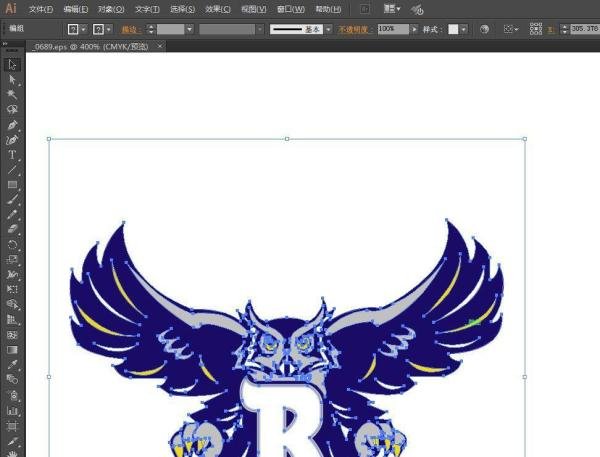Select the Shape Builder tool
Image resolution: width=600 pixels, height=457 pixels.
pos(12,305)
